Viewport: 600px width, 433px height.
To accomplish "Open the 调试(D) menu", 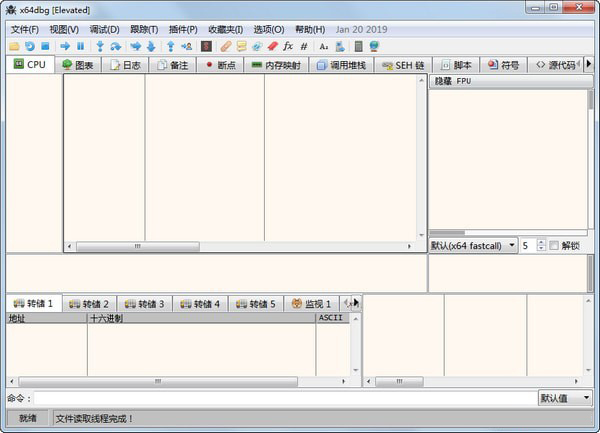I will click(104, 29).
